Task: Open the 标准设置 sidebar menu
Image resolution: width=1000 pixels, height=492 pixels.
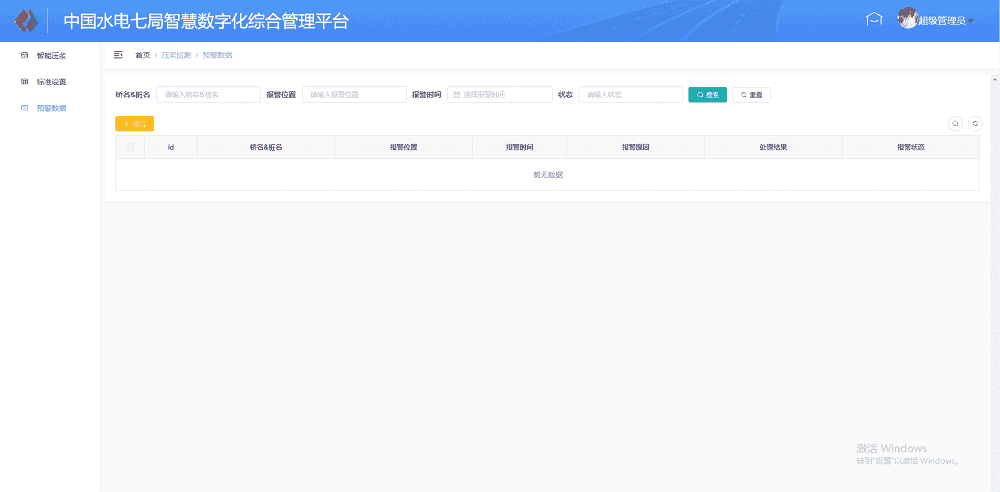Action: coord(51,81)
